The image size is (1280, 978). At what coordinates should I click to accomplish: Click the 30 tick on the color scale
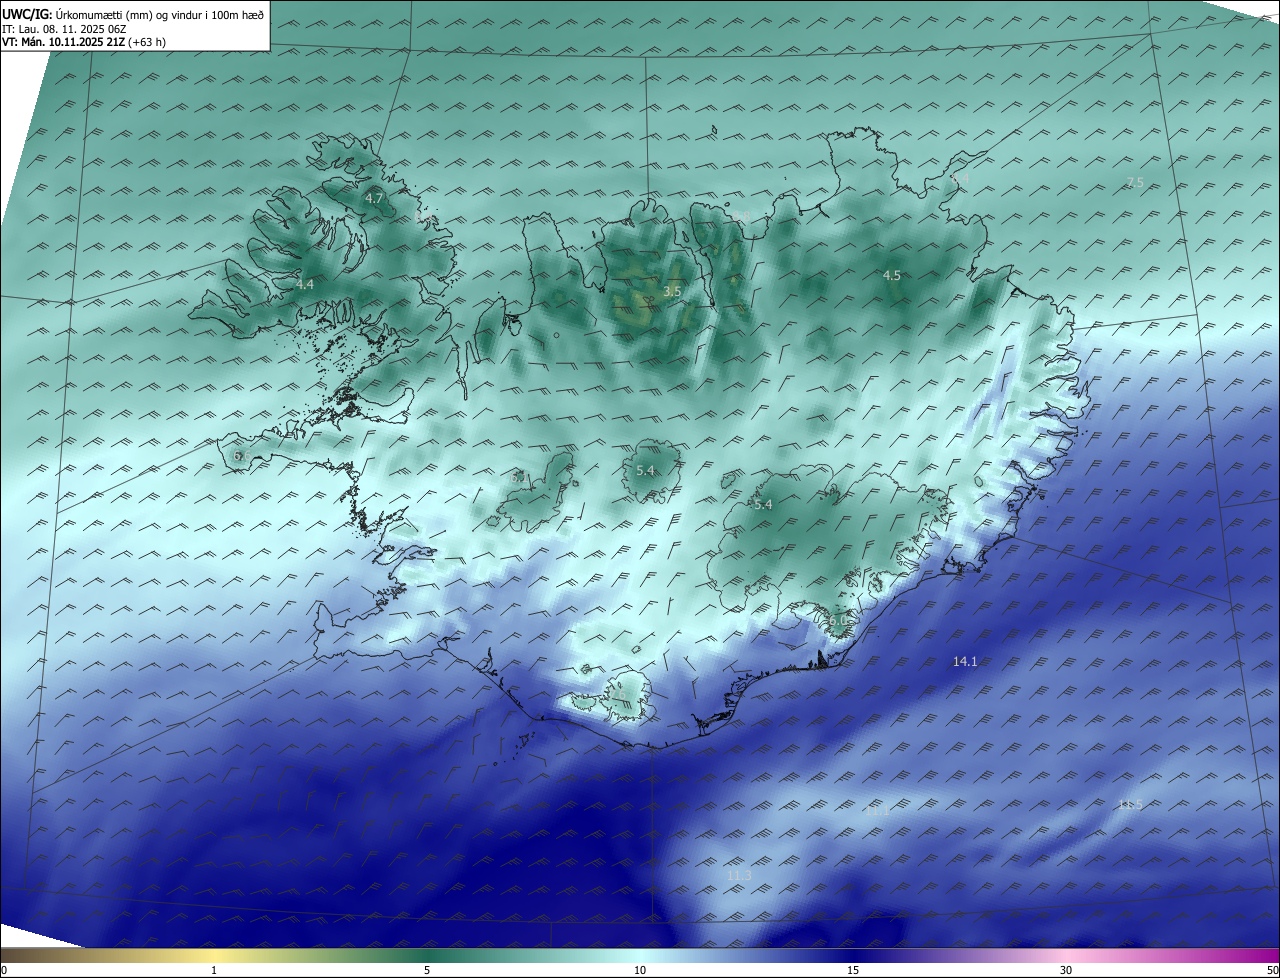click(x=1066, y=970)
